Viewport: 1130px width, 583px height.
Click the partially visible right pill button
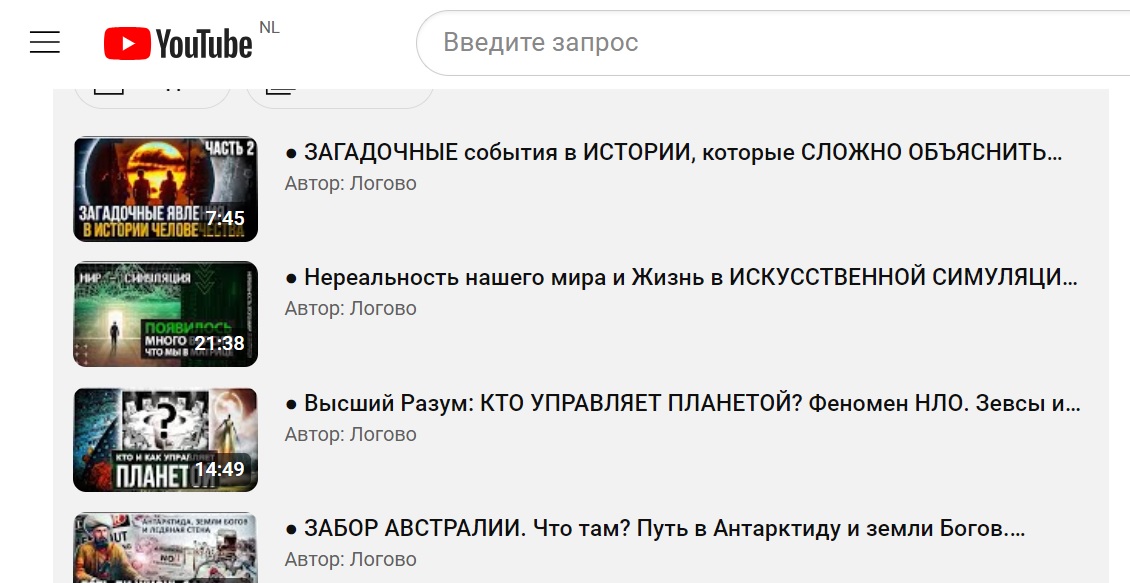coord(340,95)
